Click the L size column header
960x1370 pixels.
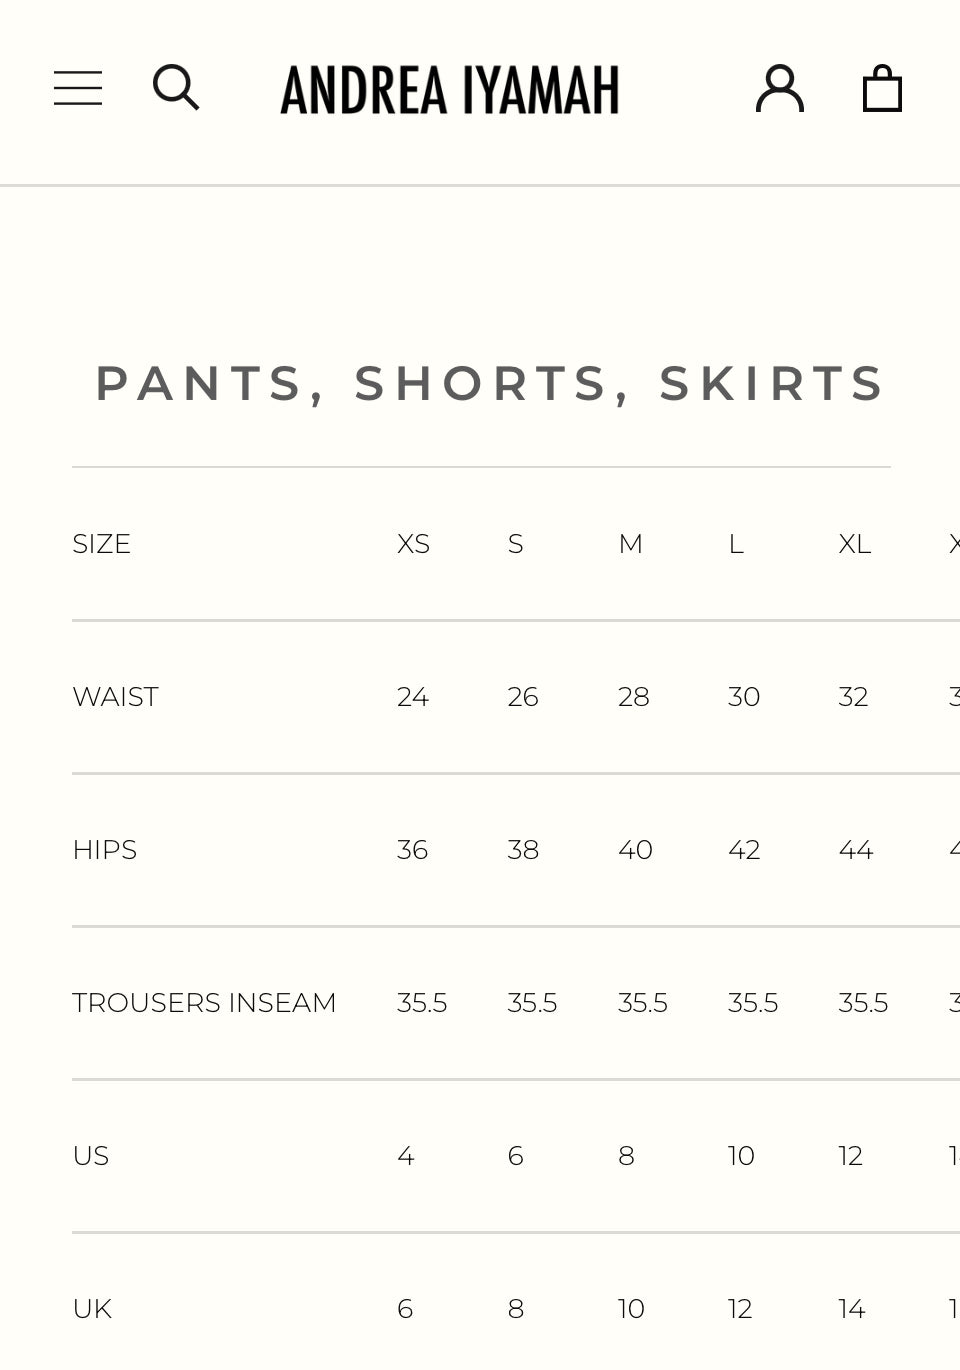[x=736, y=544]
